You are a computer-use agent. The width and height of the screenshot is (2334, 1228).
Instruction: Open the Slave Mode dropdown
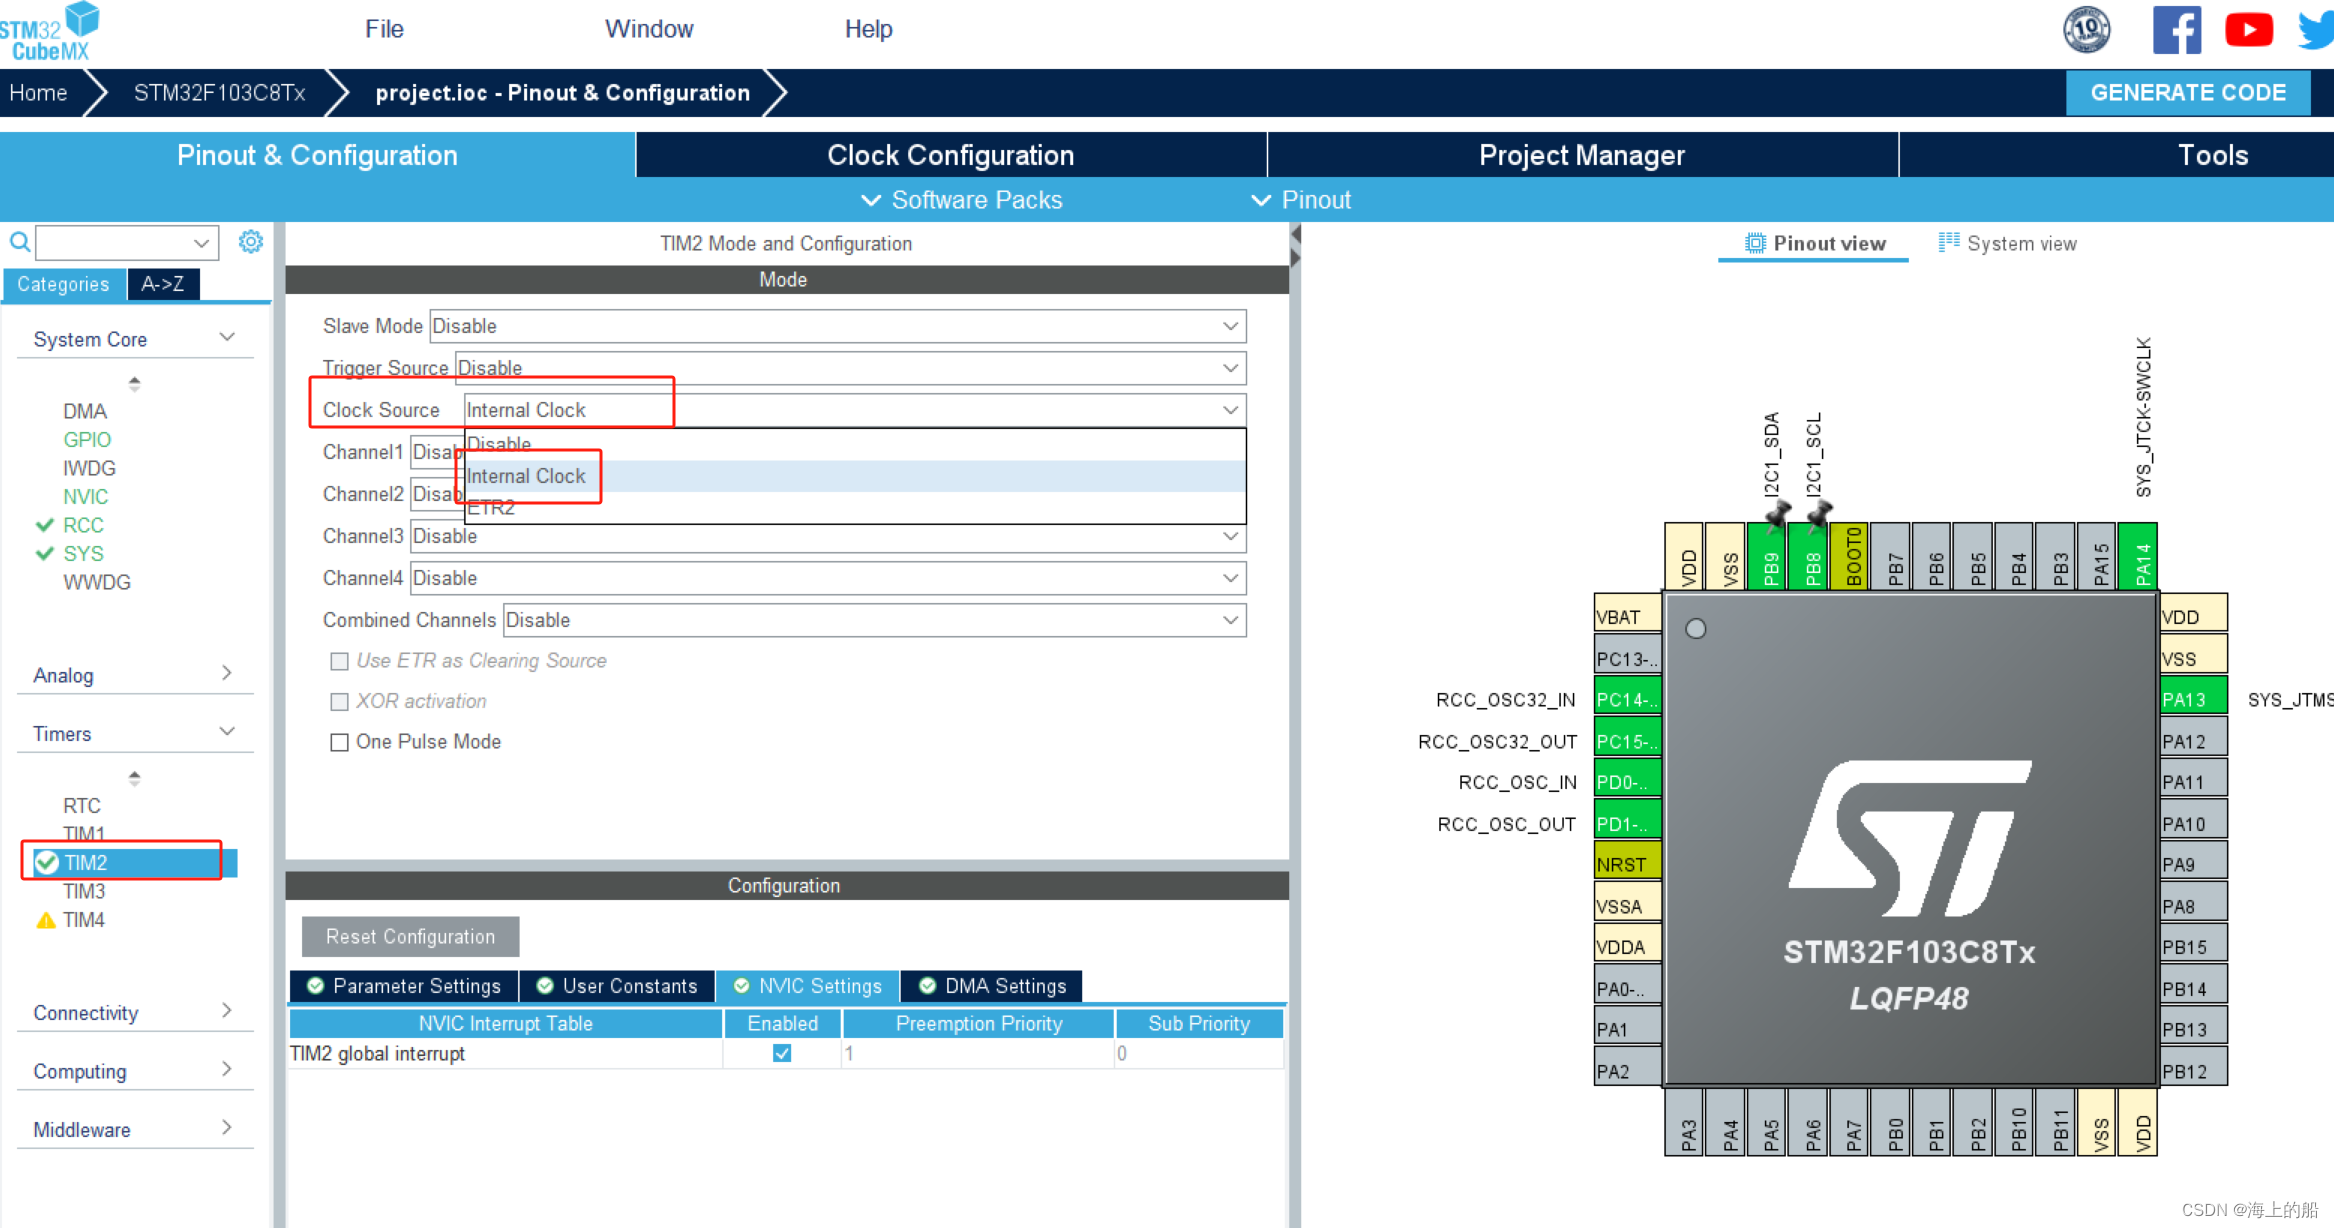coord(837,326)
